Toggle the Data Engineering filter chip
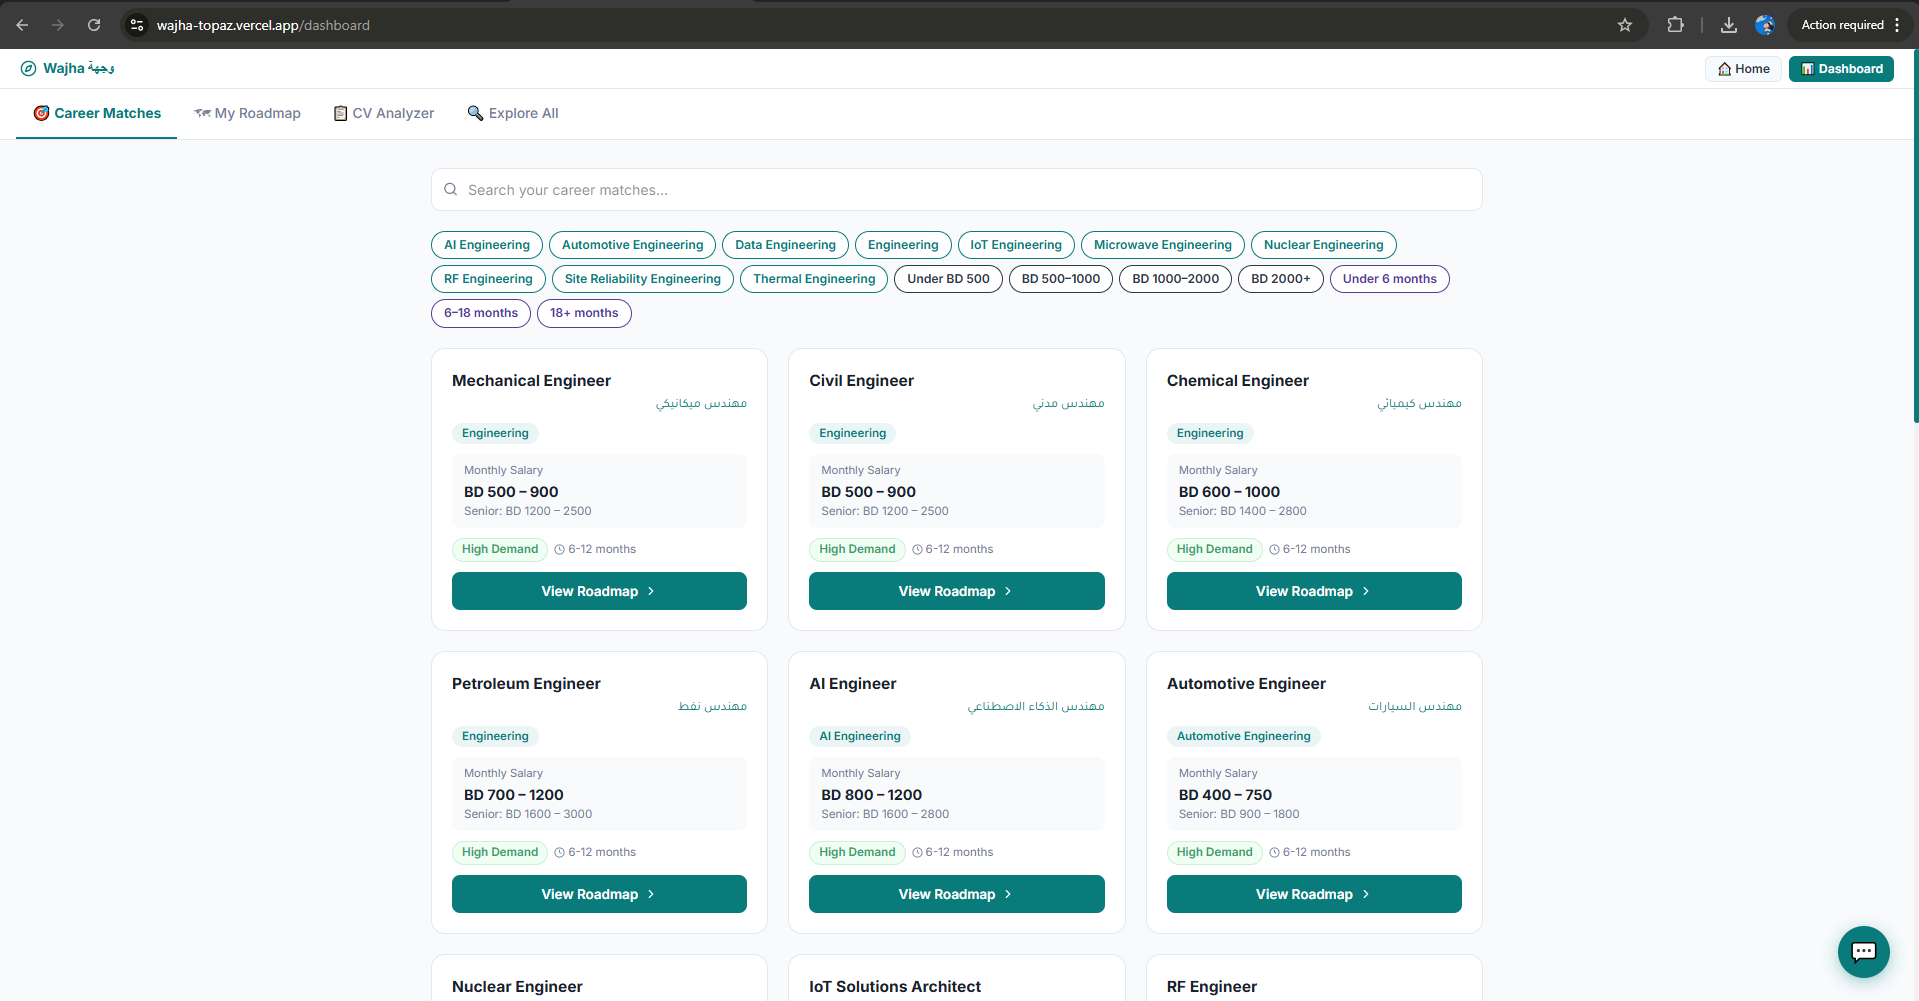Screen dimensions: 1919x1001 [785, 245]
